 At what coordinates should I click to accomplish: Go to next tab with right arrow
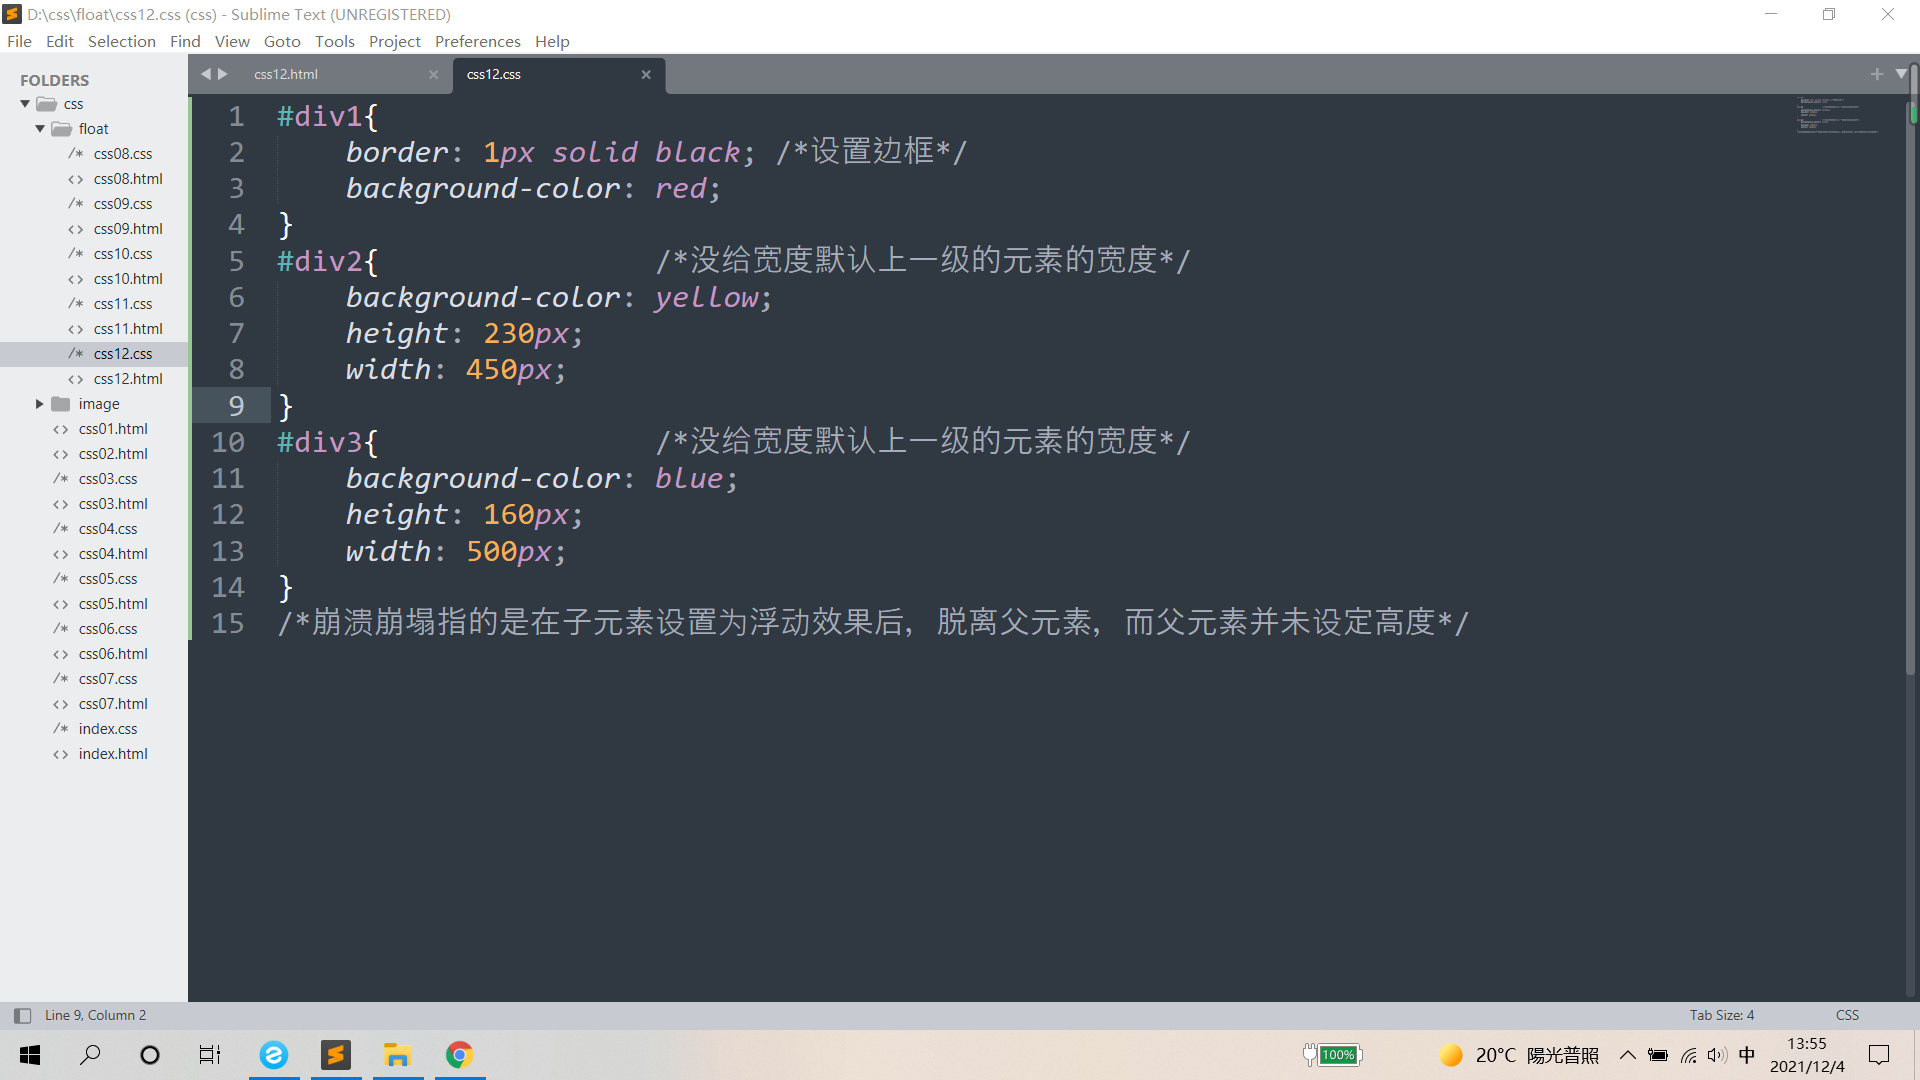223,74
